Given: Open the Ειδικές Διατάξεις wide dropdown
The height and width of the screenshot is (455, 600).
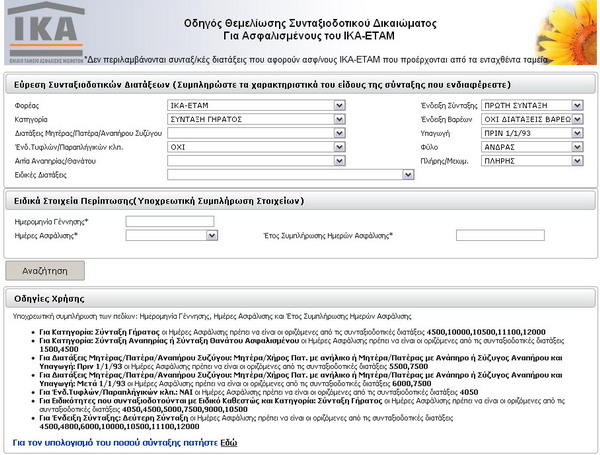Looking at the screenshot, I should pyautogui.click(x=290, y=175).
